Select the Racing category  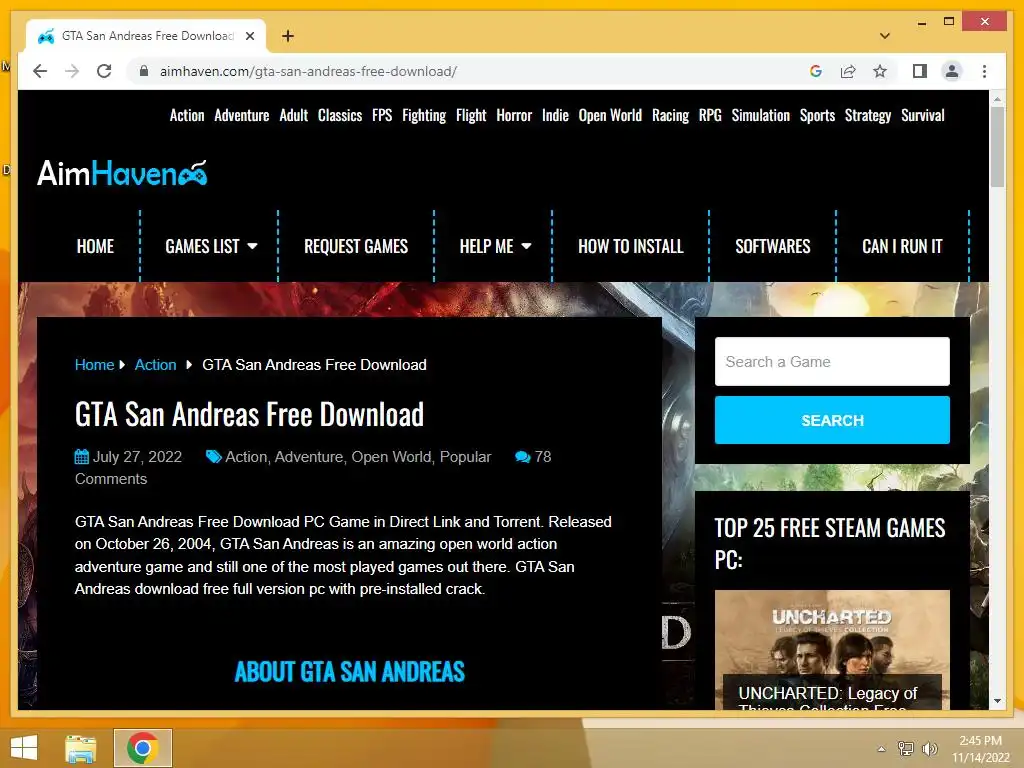tap(670, 116)
